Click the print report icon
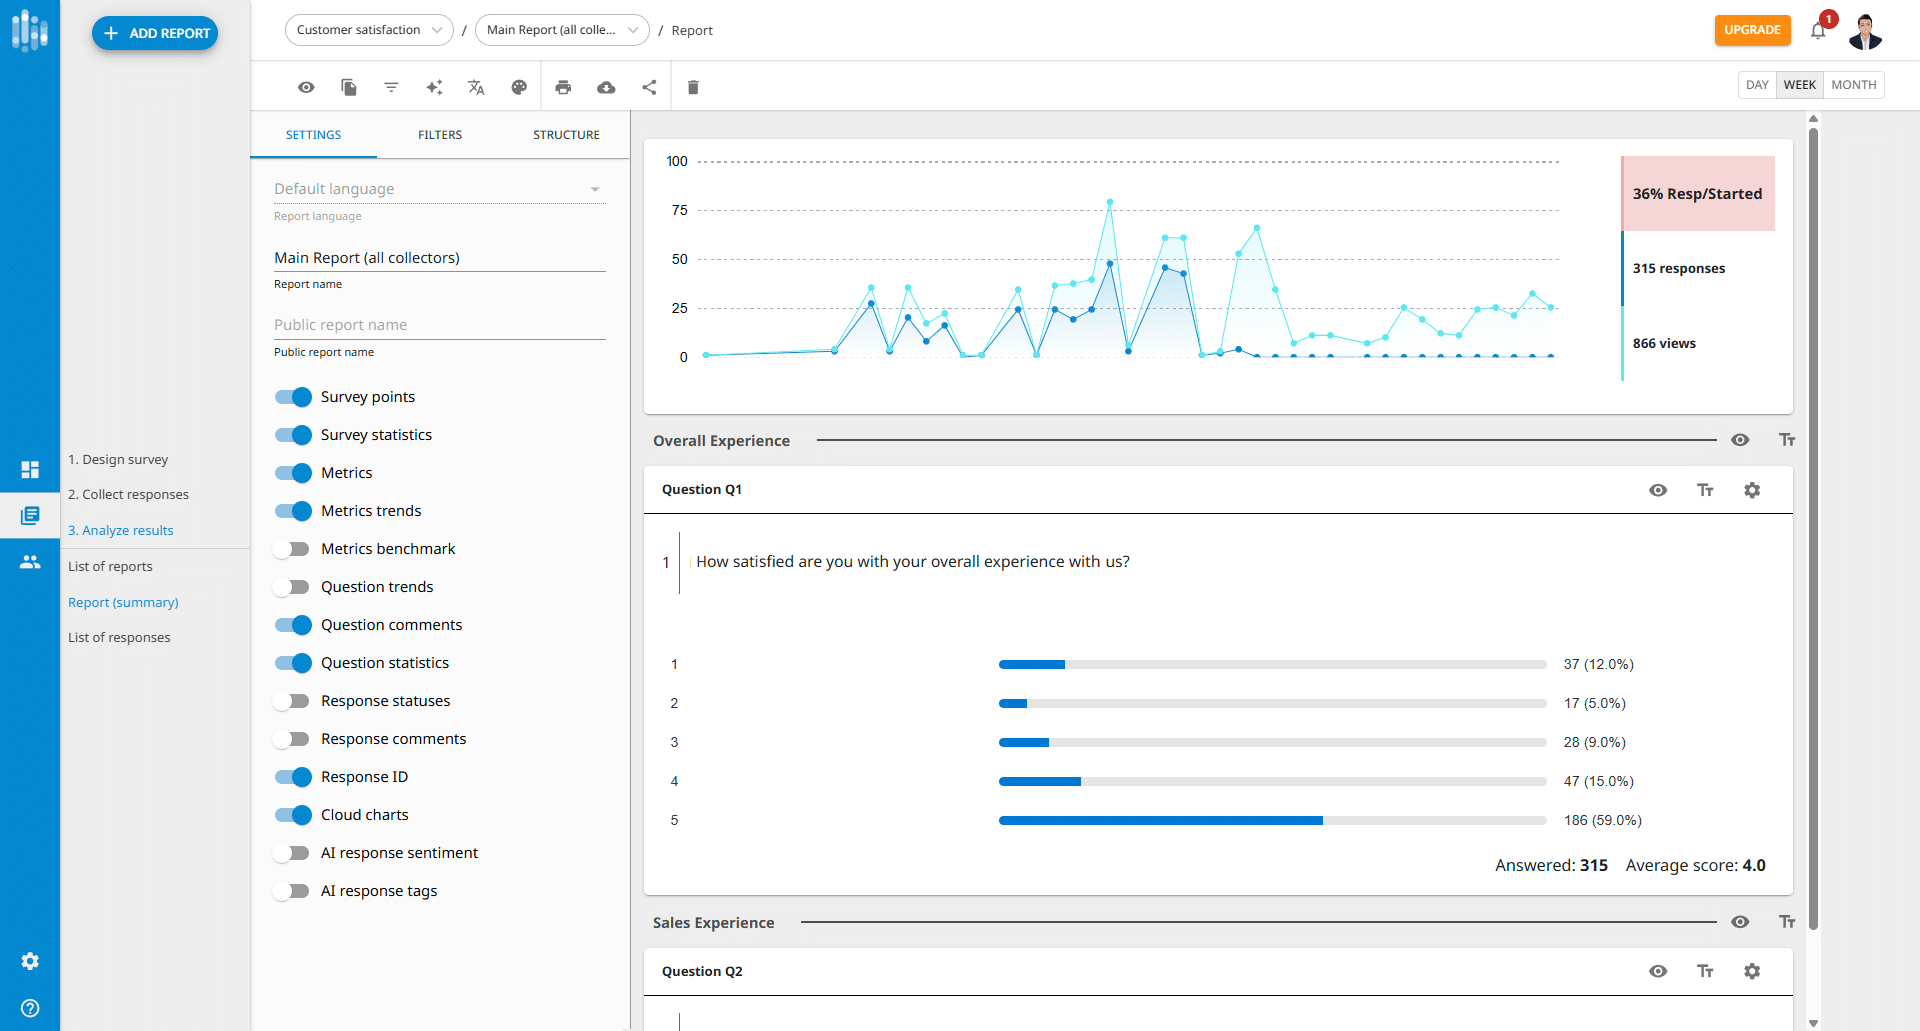The width and height of the screenshot is (1920, 1031). [563, 88]
